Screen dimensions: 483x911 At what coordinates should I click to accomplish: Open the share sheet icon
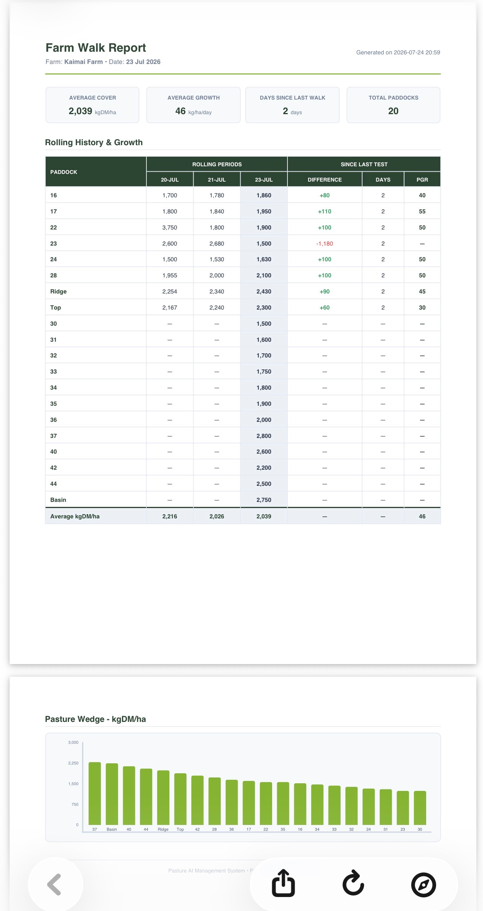point(284,884)
